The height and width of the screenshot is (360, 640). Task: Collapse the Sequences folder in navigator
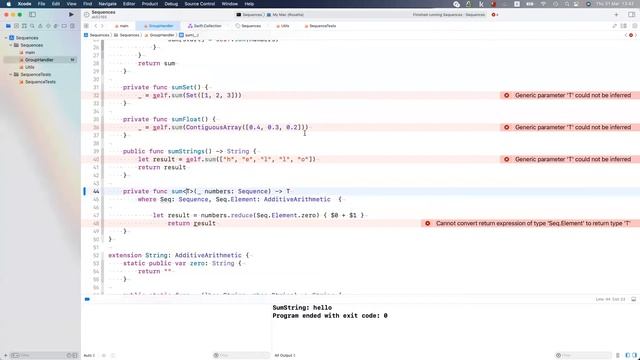11,45
